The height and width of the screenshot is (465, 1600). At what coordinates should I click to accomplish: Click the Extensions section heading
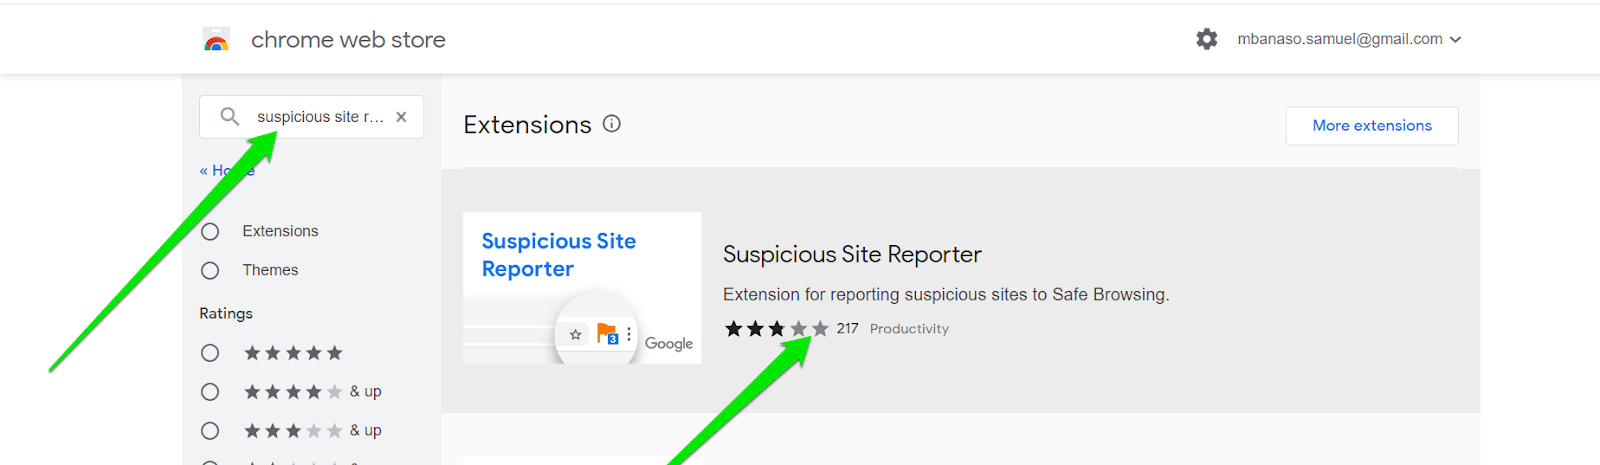(528, 125)
